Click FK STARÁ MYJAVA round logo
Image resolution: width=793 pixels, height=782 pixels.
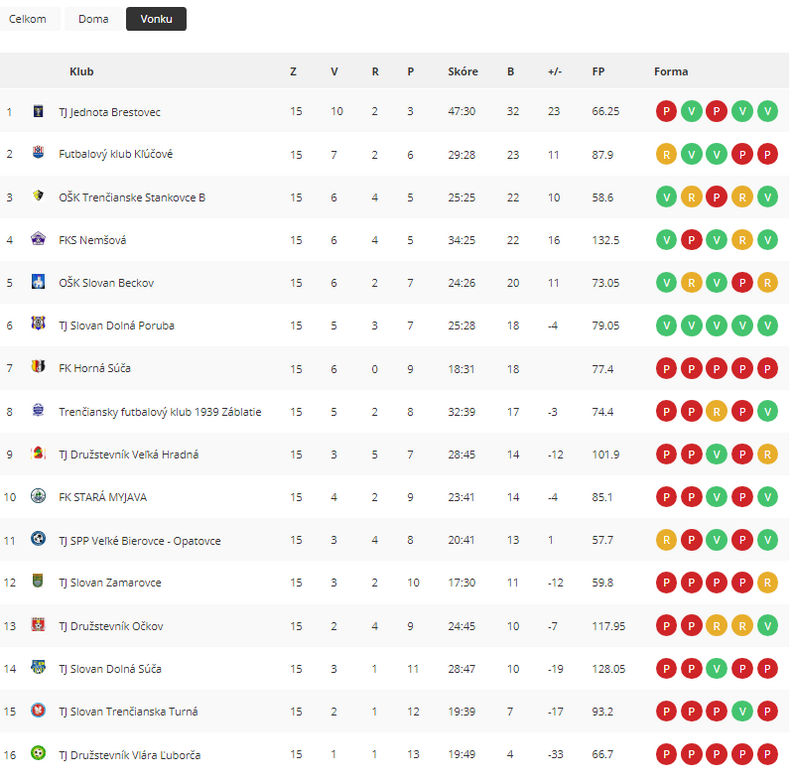pos(38,496)
